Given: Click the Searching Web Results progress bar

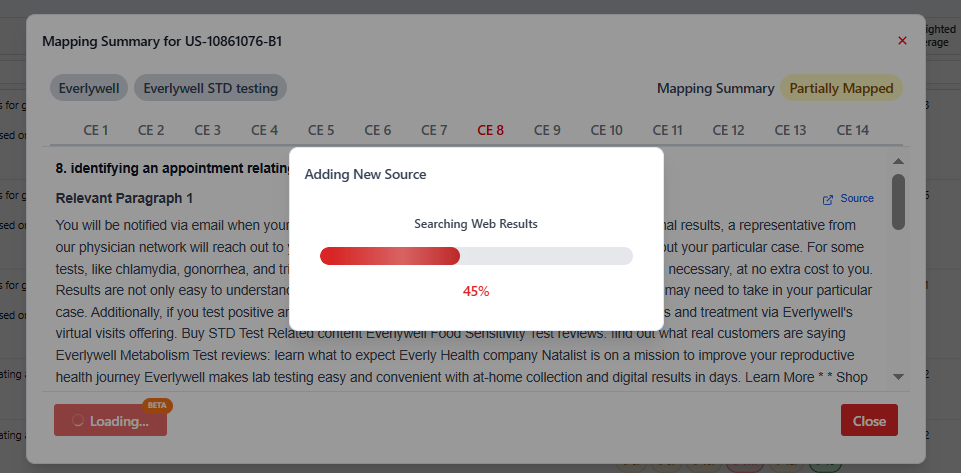Looking at the screenshot, I should tap(476, 256).
